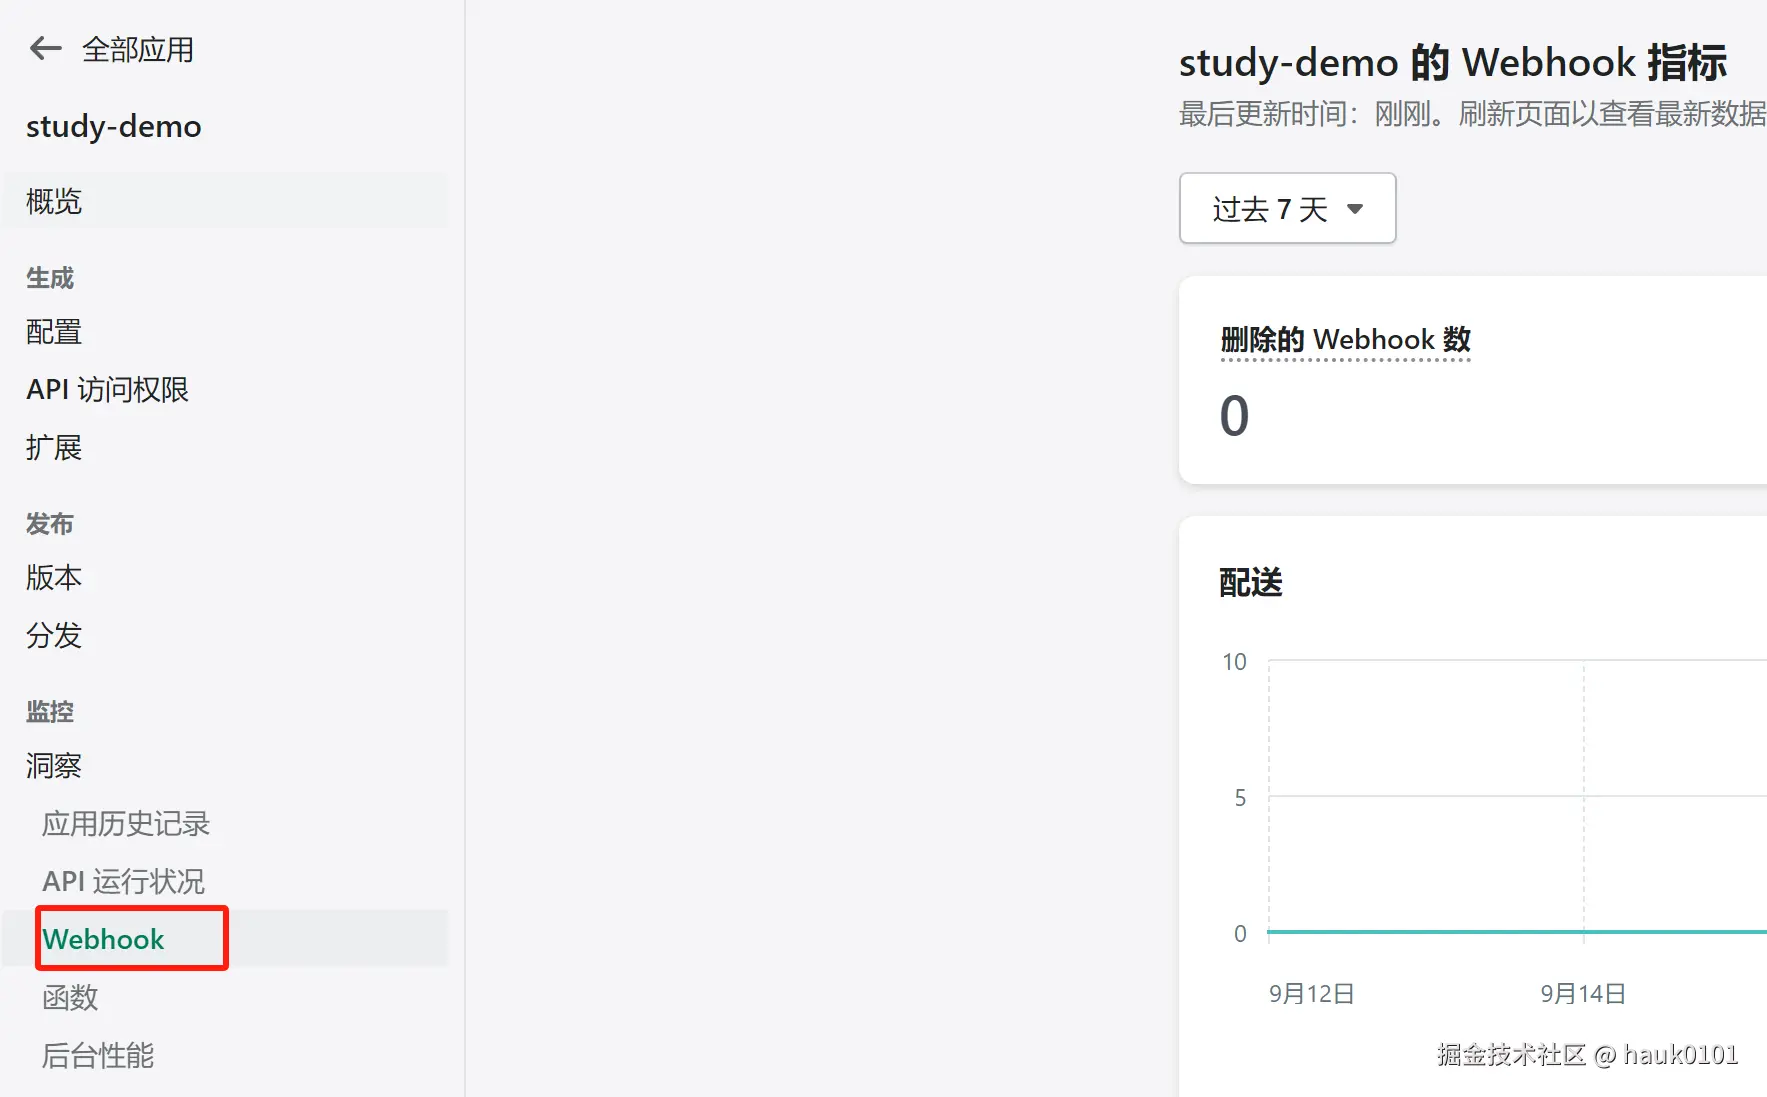Open 函数 monitoring page
Screen dimensions: 1767x1097
[x=70, y=997]
